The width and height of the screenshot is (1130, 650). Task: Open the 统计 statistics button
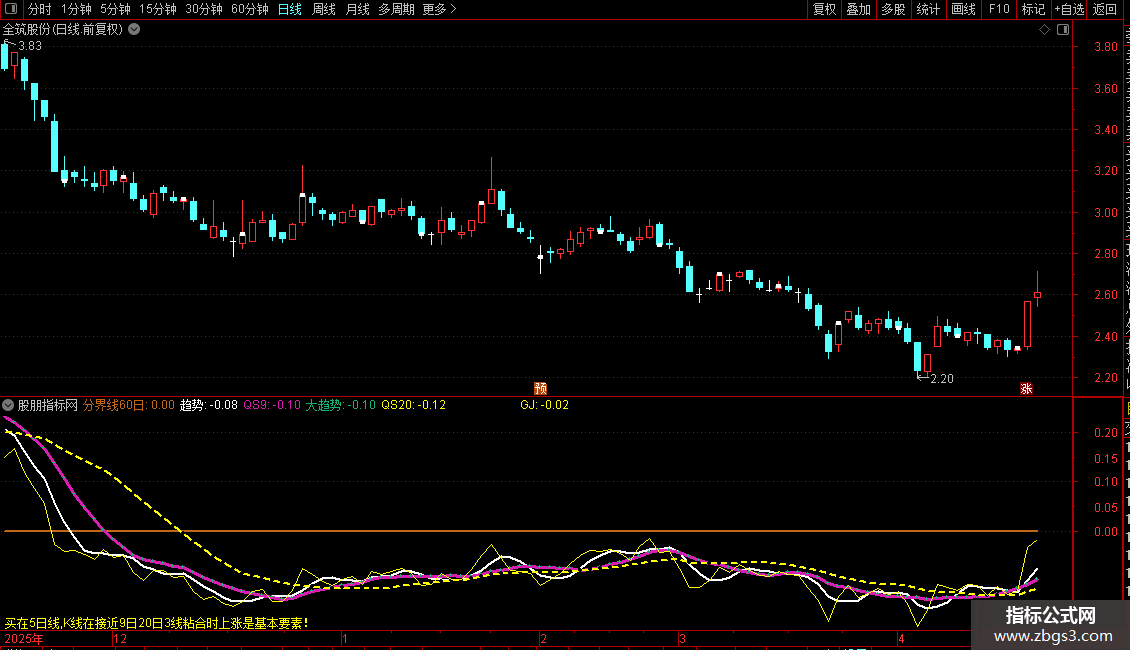point(927,9)
